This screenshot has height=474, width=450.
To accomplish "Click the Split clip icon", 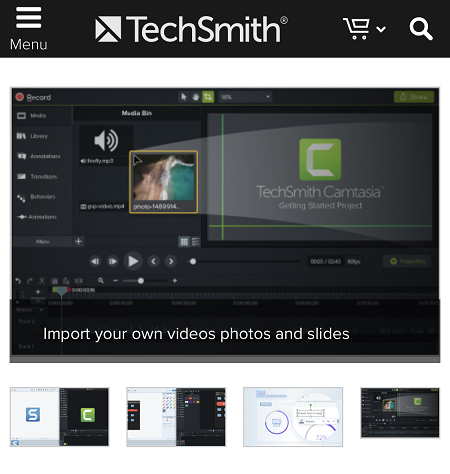I will 79,281.
